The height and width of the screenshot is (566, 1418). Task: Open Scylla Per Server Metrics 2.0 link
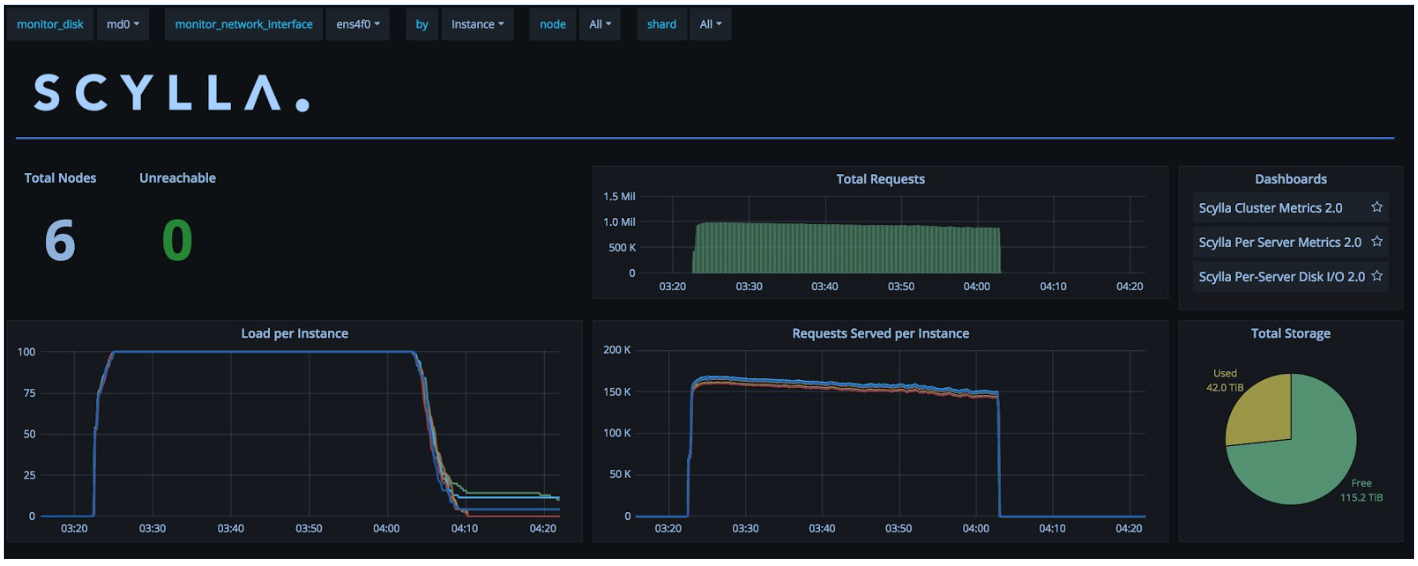click(x=1279, y=242)
